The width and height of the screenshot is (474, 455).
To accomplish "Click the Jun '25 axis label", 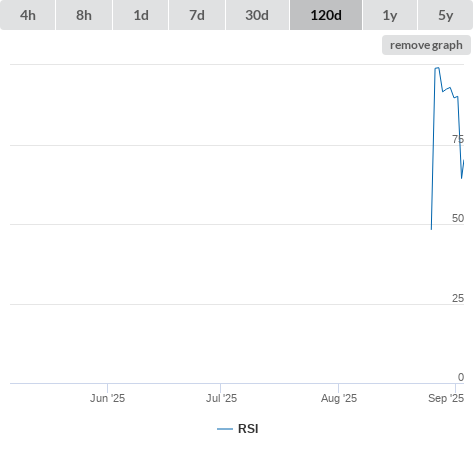I will (x=107, y=398).
